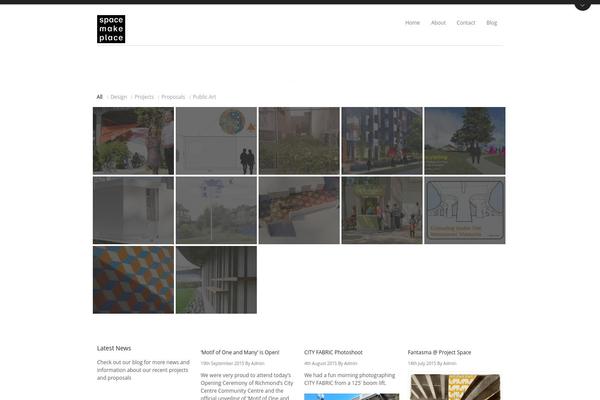Click the space make place logo
Screen dimensions: 600x400
pos(111,29)
